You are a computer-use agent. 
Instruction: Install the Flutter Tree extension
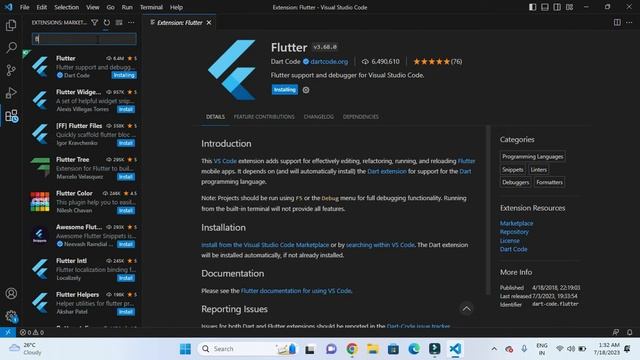pos(126,177)
